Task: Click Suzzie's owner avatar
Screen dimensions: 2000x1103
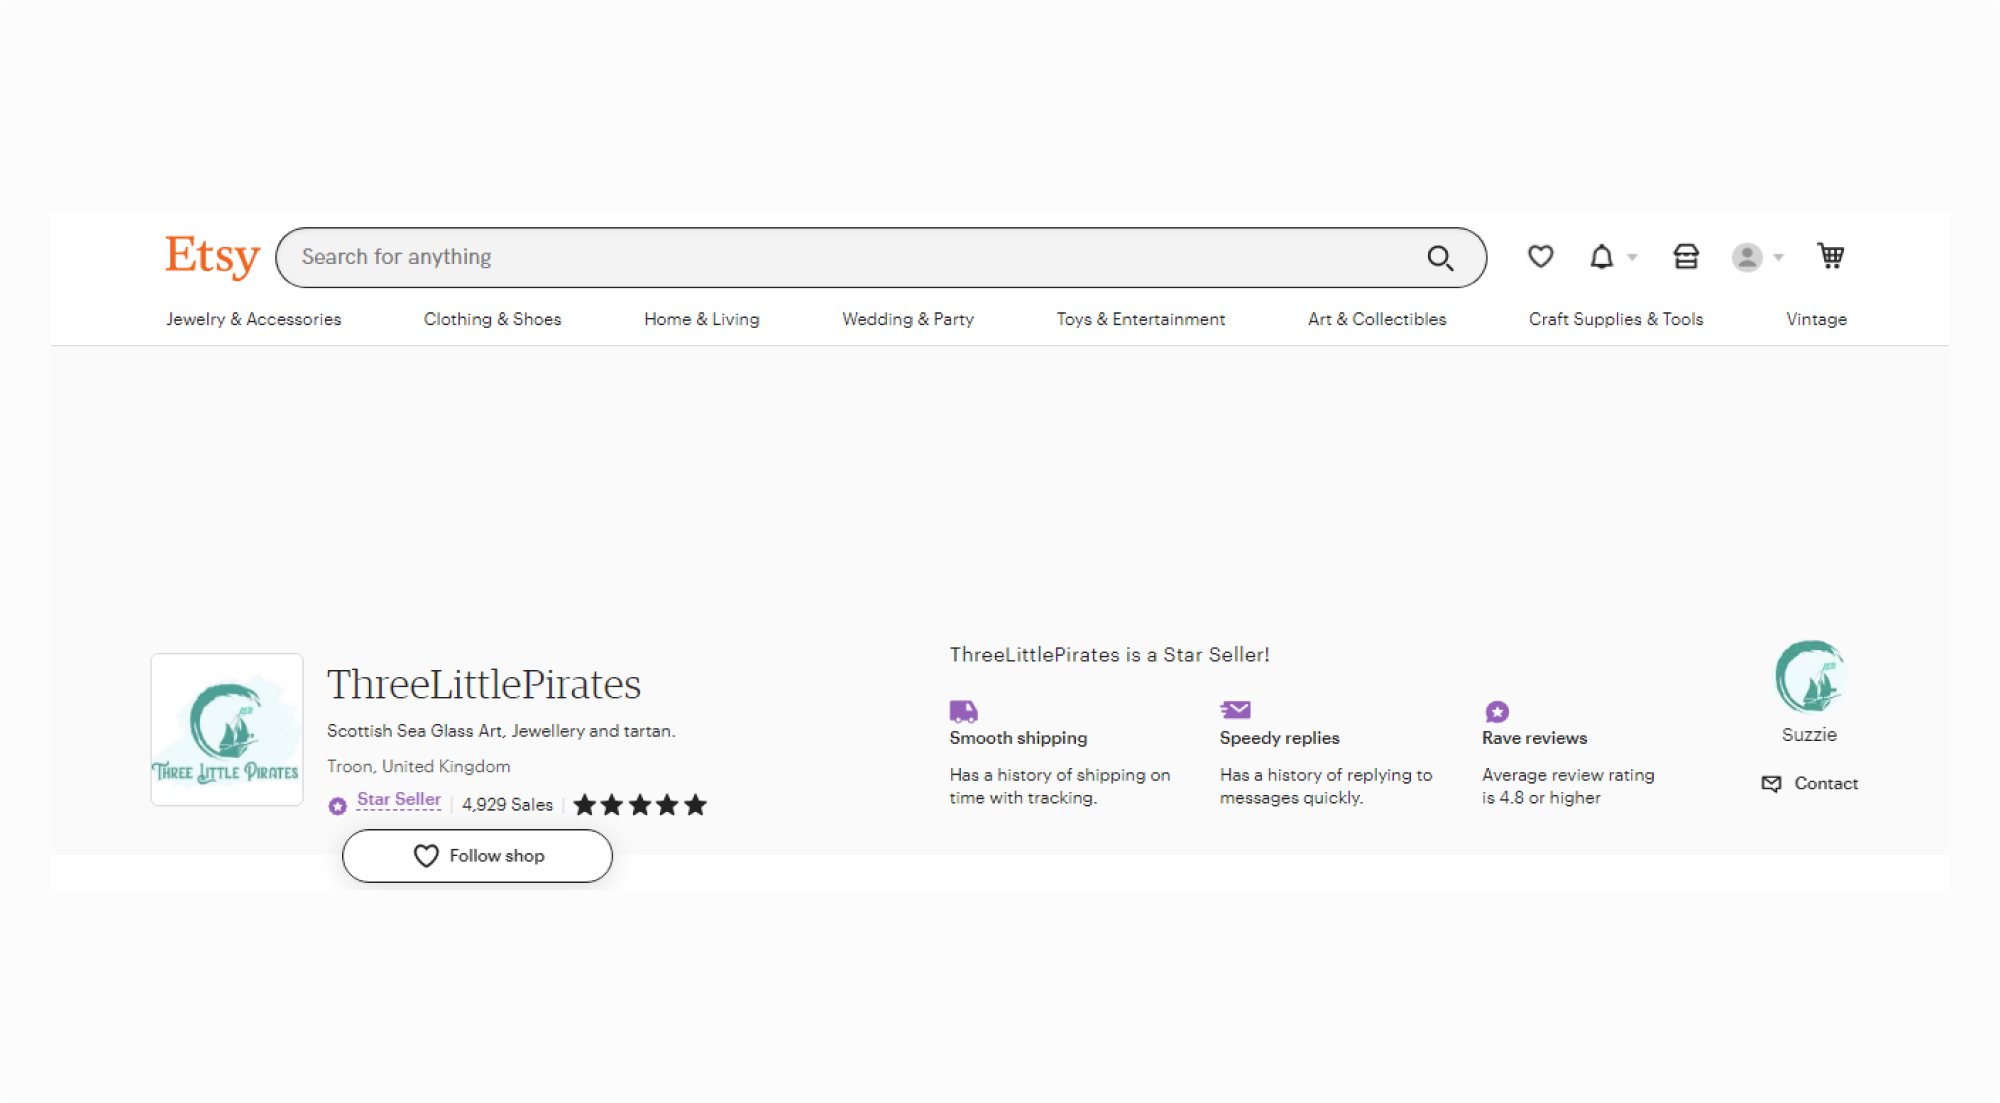Action: point(1809,677)
